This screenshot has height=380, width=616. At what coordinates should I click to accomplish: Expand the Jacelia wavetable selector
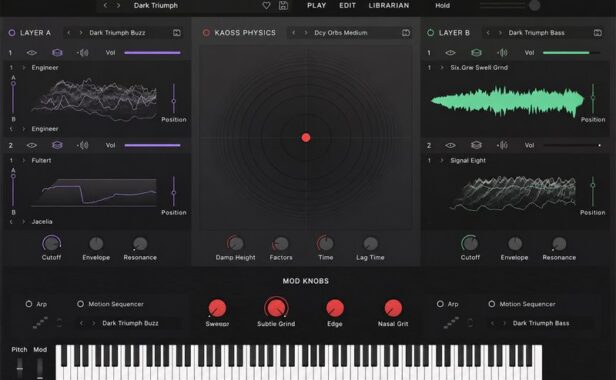[x=24, y=222]
